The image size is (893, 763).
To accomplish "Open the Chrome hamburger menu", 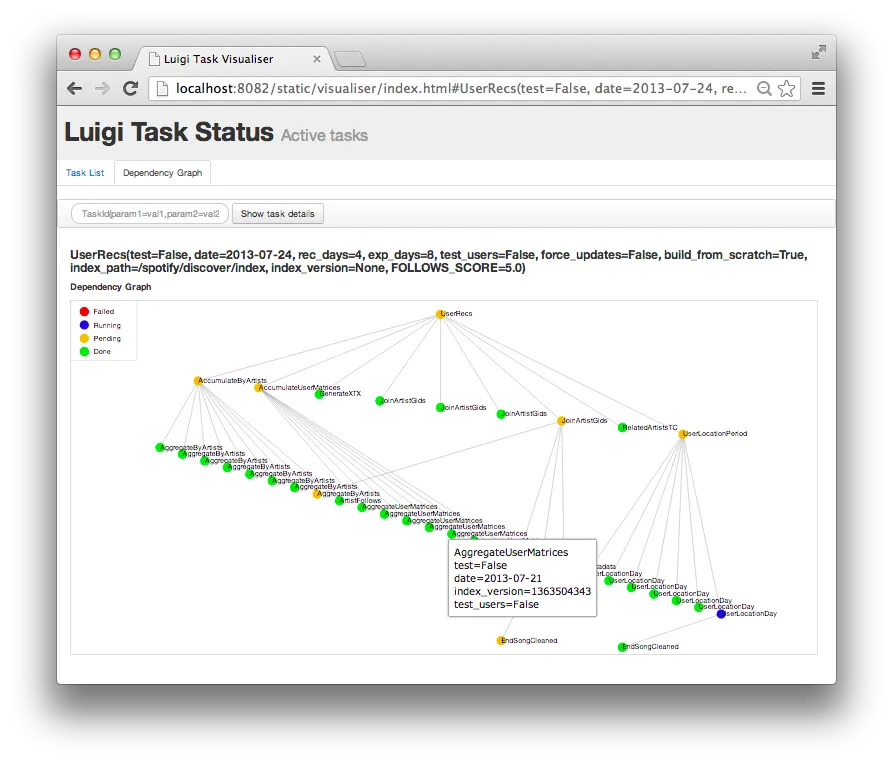I will [818, 88].
